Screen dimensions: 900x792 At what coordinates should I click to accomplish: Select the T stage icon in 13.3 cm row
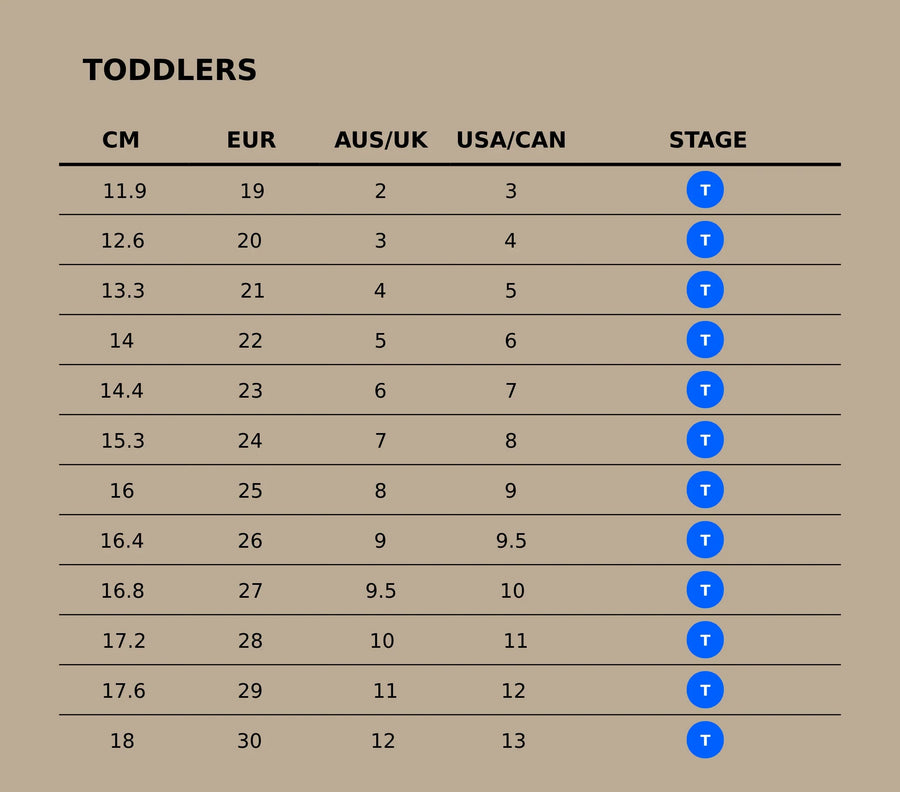click(705, 290)
